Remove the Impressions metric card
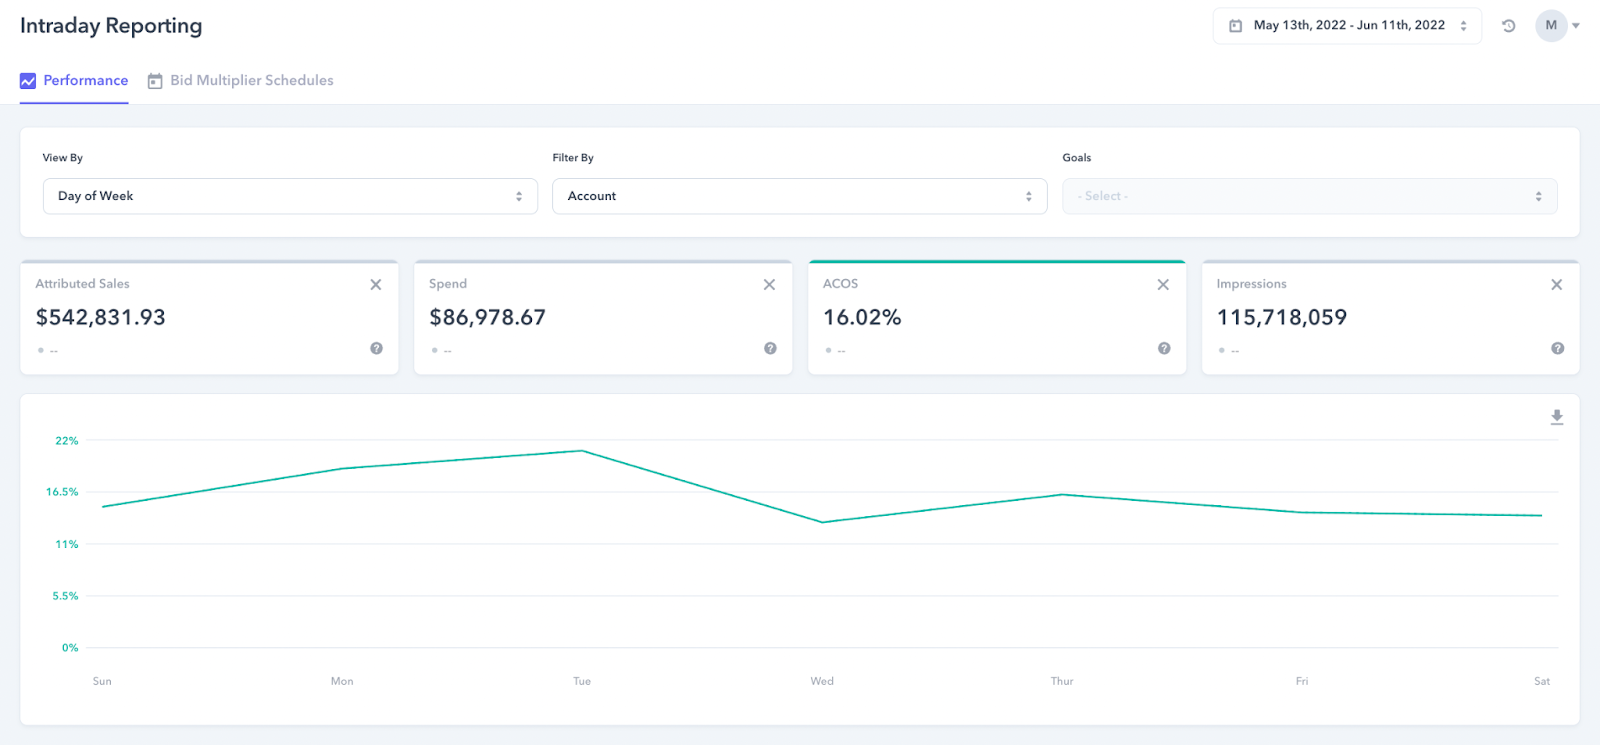This screenshot has width=1600, height=745. [1556, 285]
